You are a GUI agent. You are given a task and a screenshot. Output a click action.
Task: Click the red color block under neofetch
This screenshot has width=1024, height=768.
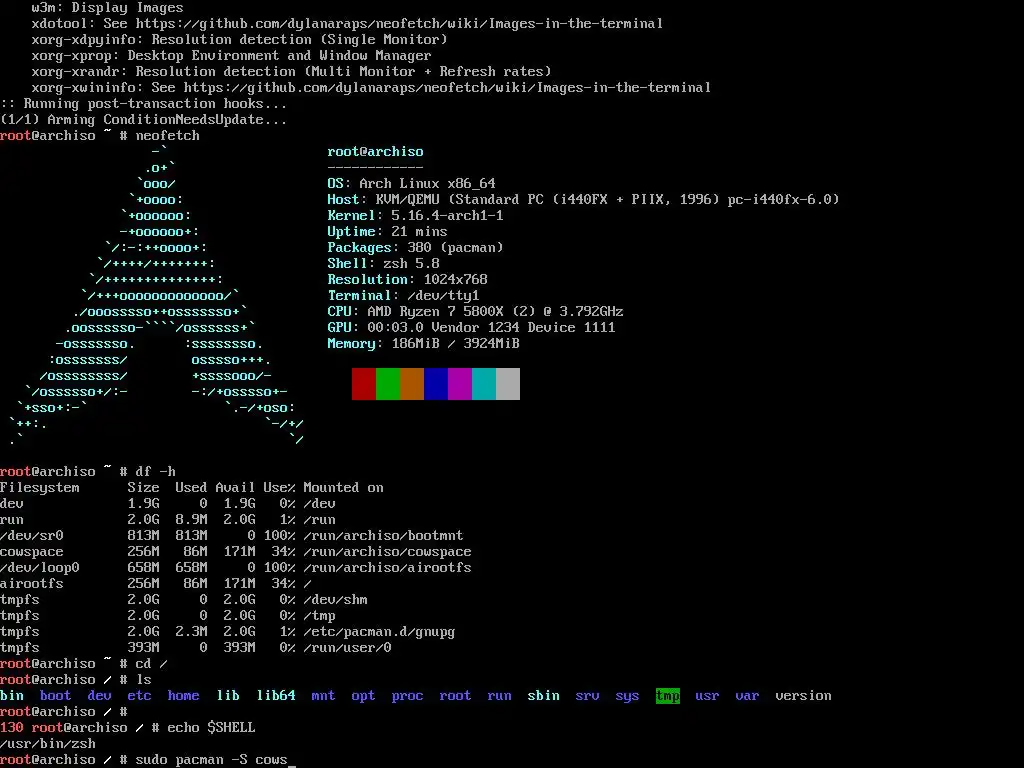click(364, 383)
